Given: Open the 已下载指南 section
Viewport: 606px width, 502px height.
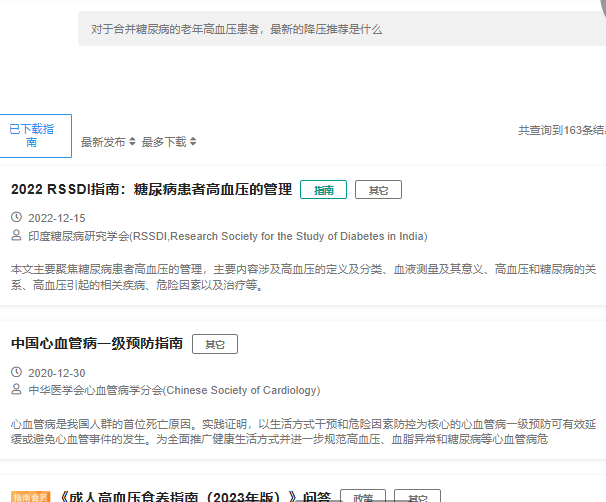Looking at the screenshot, I should coord(32,136).
